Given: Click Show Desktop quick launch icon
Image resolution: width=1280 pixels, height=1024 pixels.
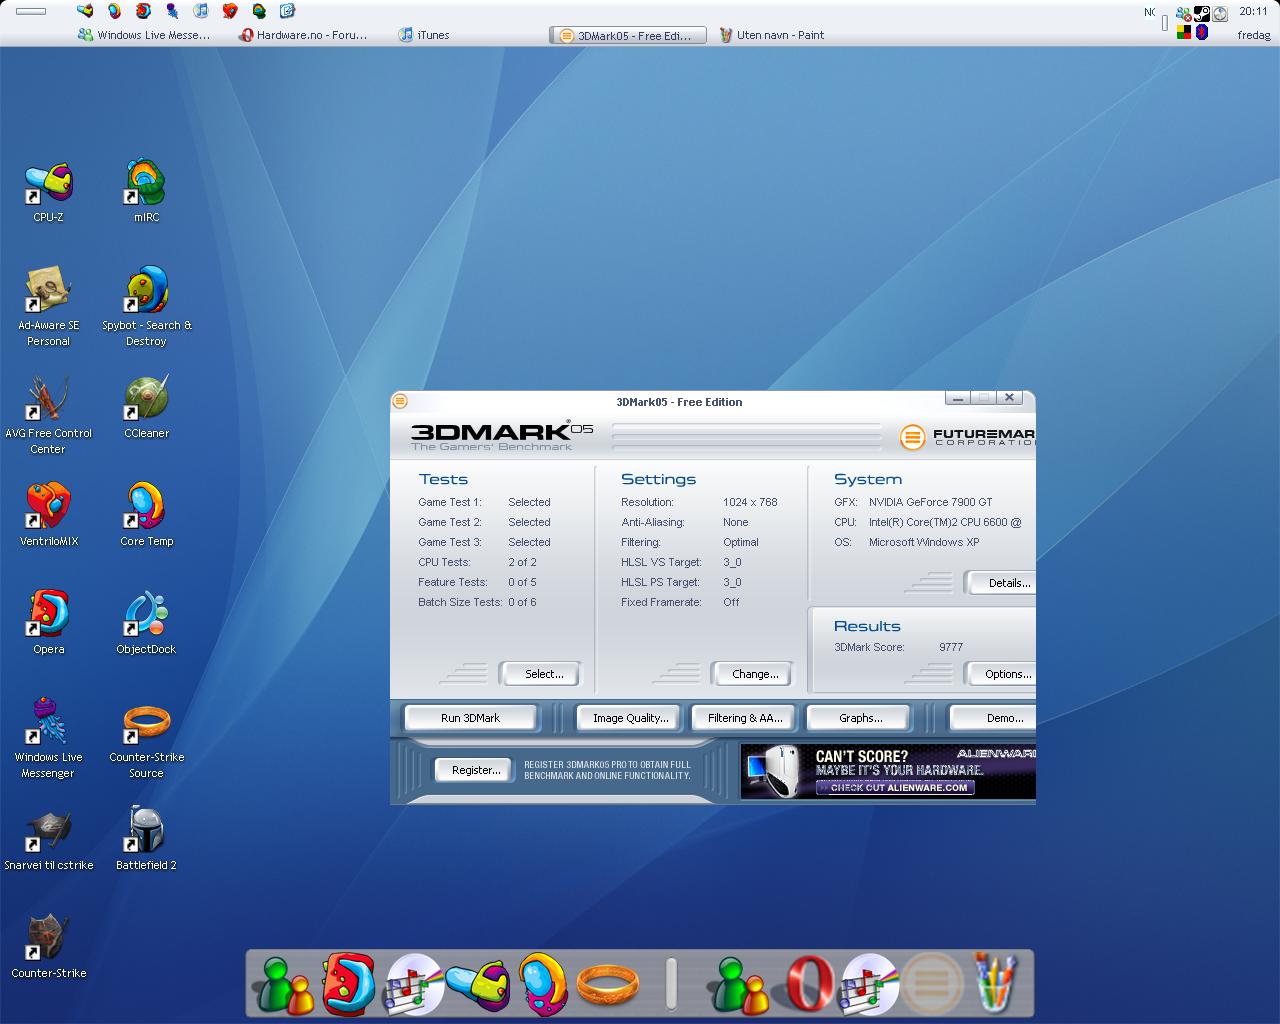Looking at the screenshot, I should tap(287, 11).
